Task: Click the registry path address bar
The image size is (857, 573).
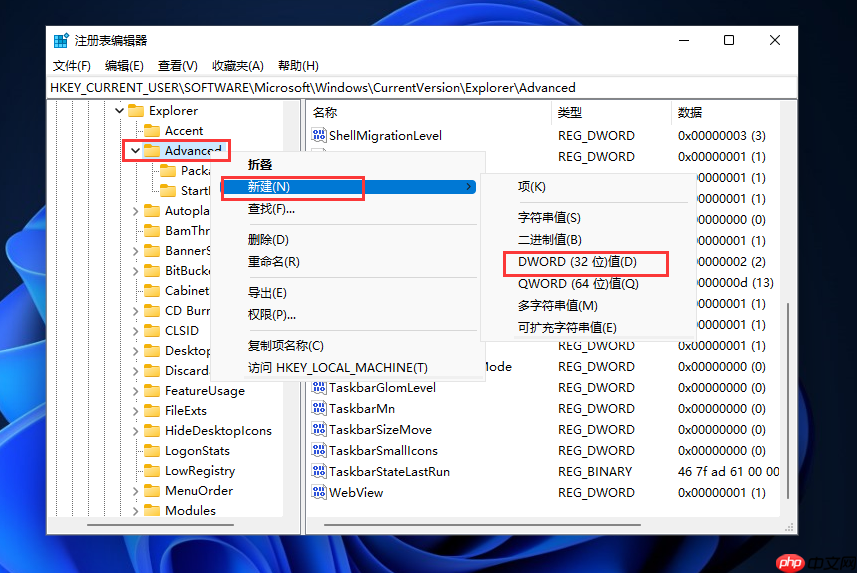Action: click(x=421, y=88)
